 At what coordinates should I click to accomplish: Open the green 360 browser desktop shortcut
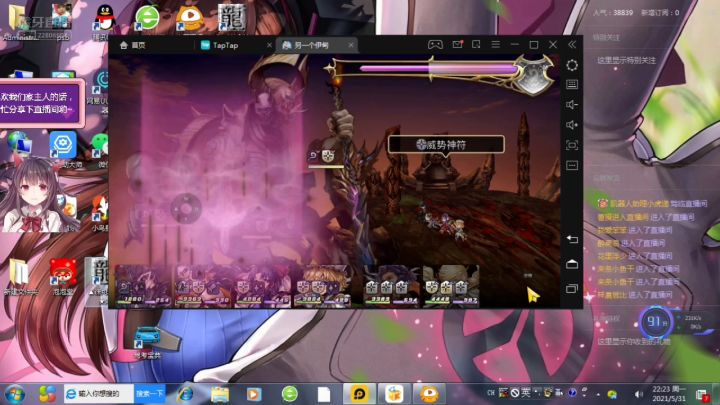[147, 18]
